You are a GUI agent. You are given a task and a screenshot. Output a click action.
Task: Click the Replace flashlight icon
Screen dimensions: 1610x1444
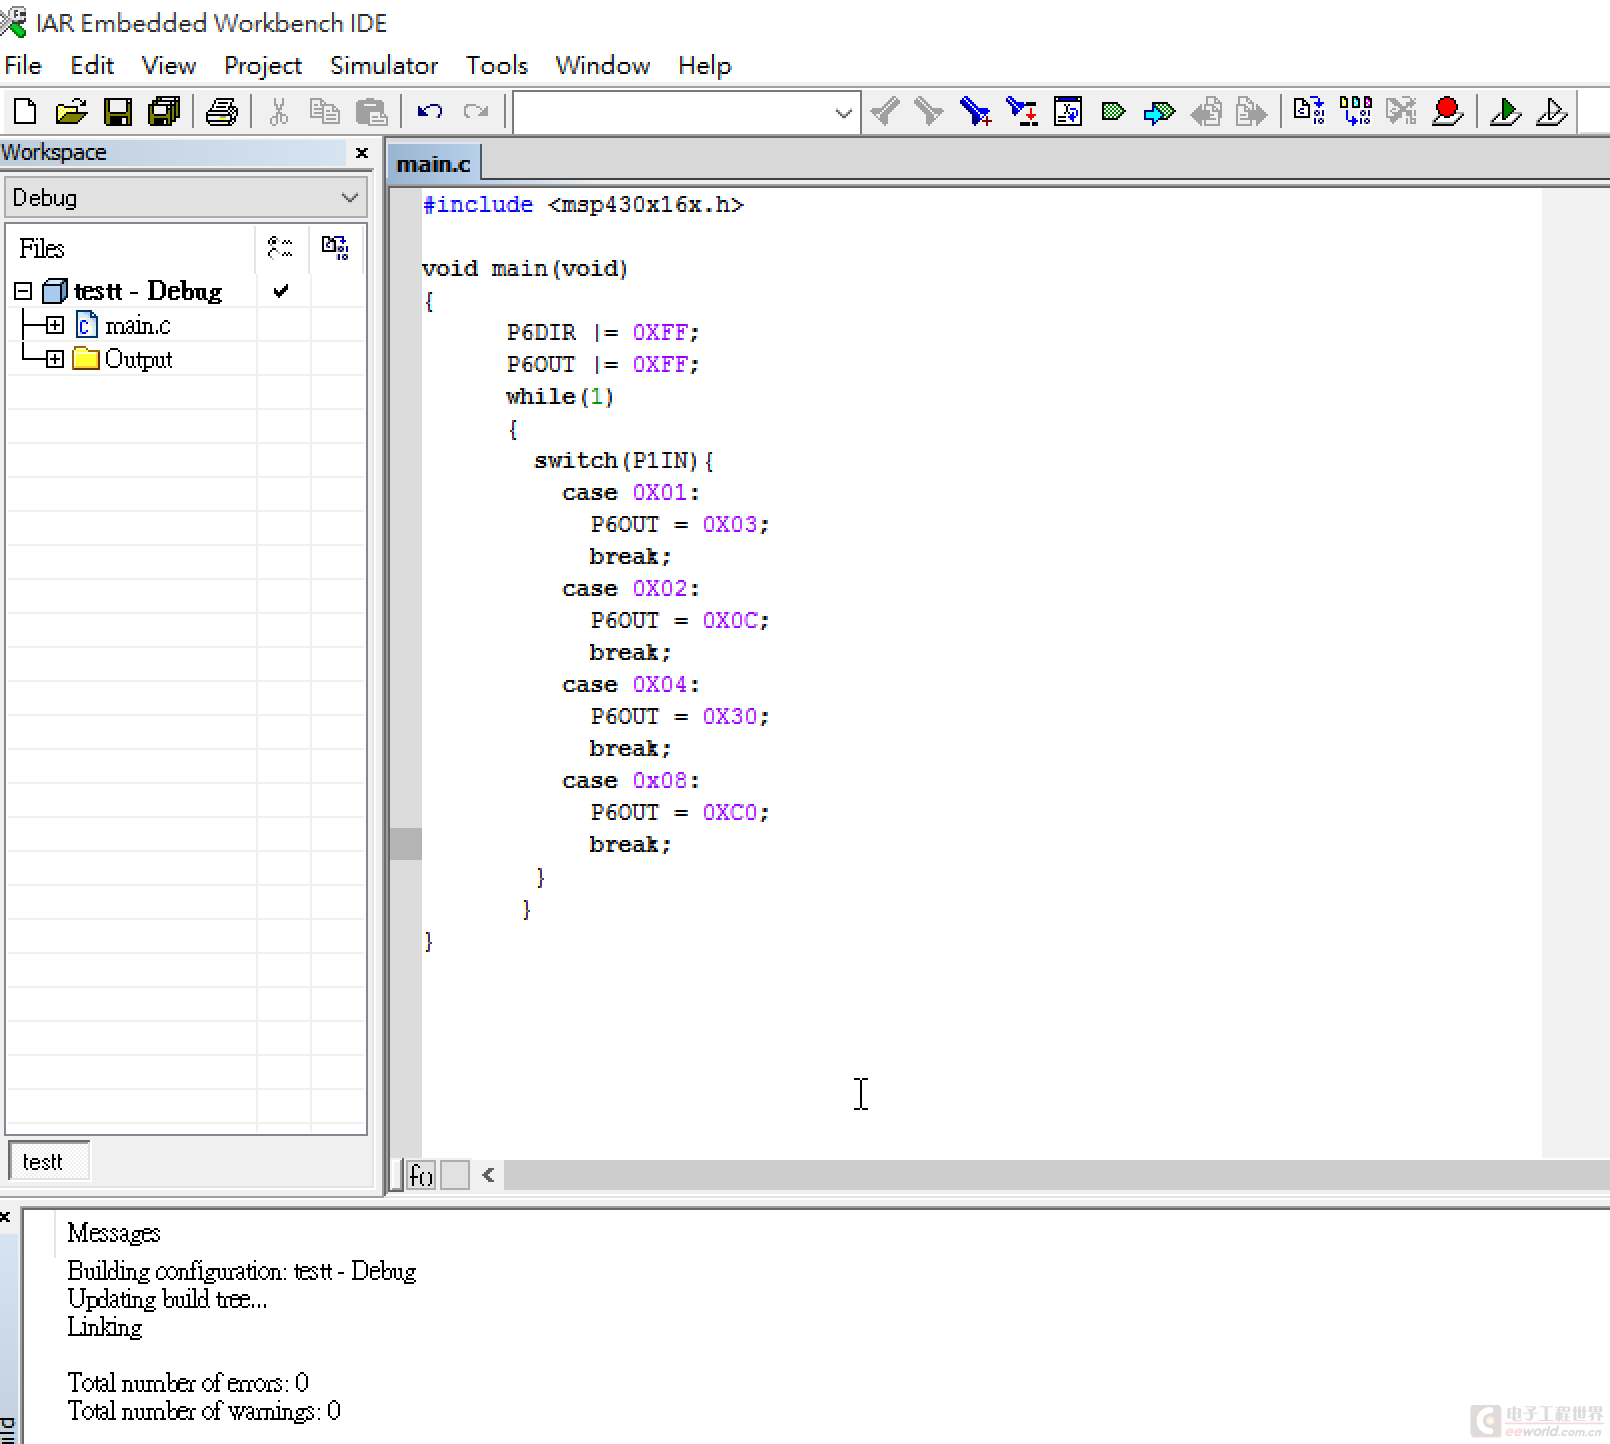1021,111
